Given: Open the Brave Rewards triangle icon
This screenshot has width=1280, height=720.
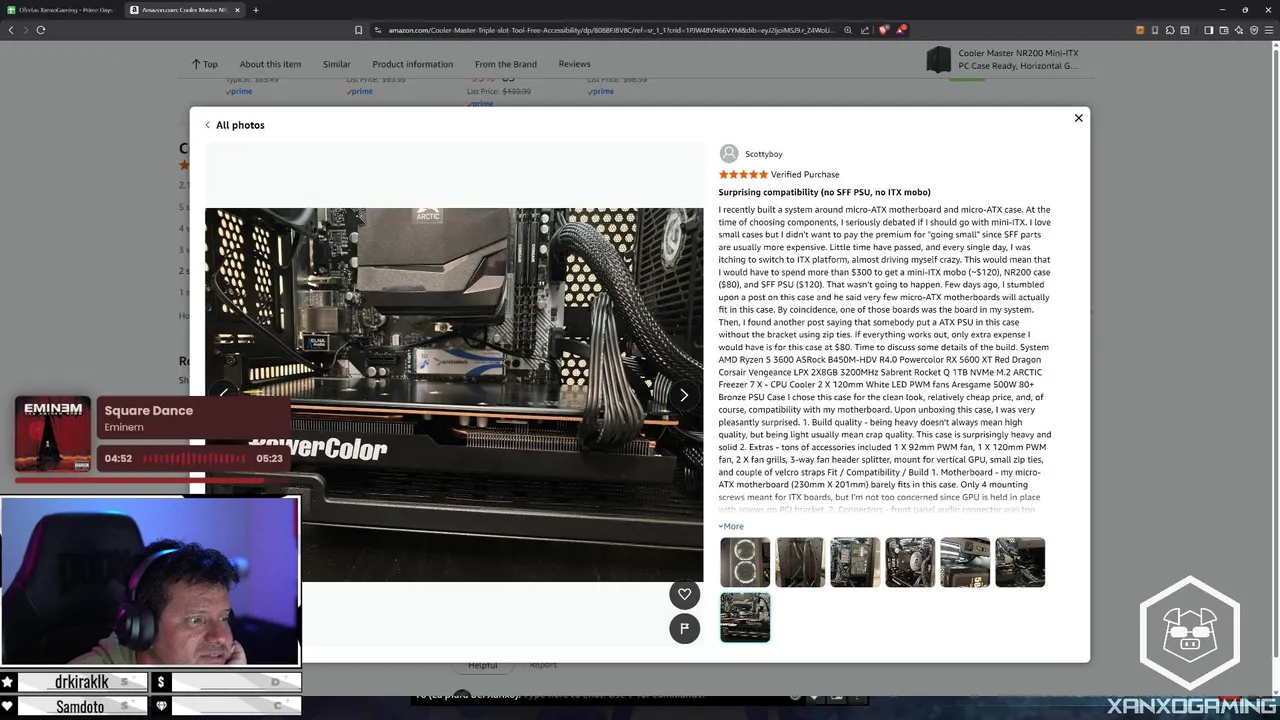Looking at the screenshot, I should (x=901, y=30).
